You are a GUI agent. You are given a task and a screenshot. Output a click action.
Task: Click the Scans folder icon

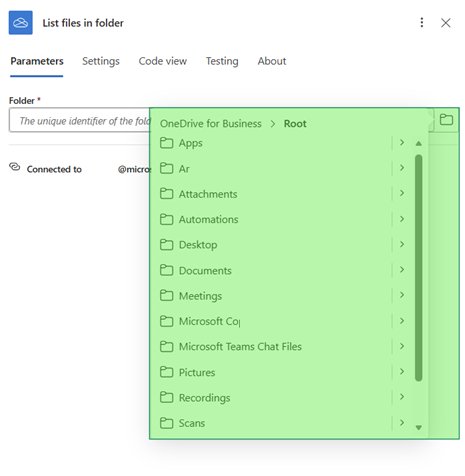[x=166, y=423]
